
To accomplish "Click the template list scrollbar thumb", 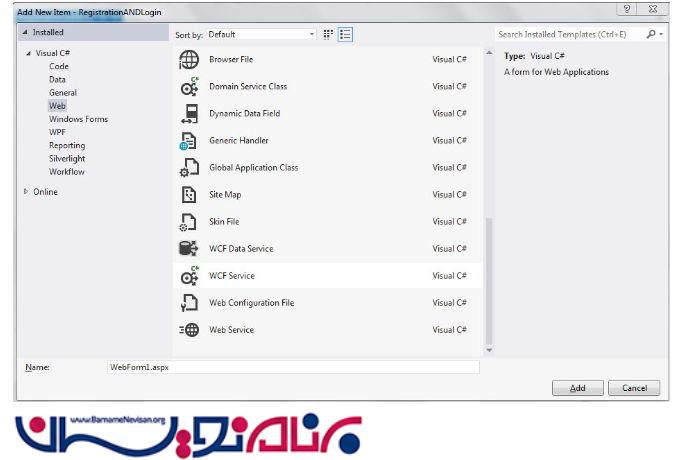I will pyautogui.click(x=489, y=280).
